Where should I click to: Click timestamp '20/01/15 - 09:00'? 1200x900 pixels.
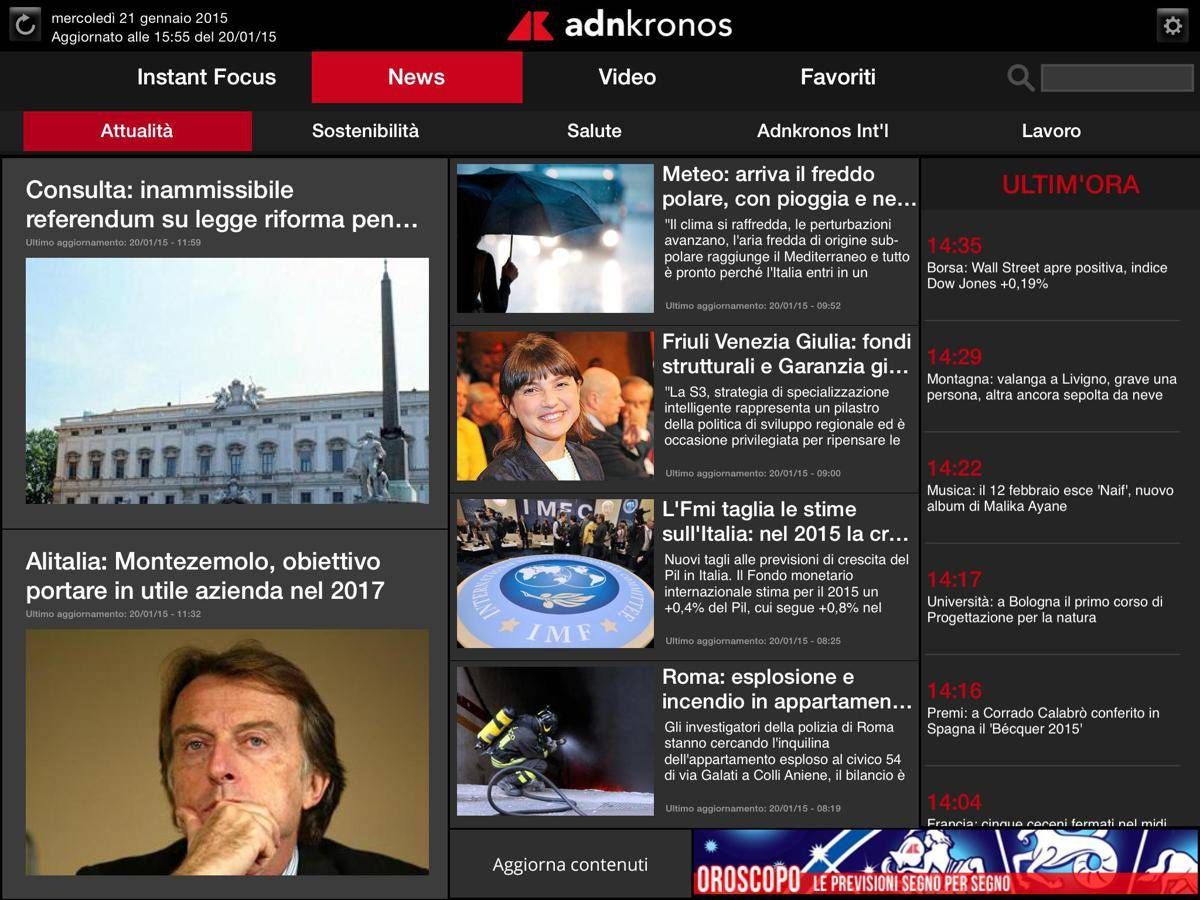pyautogui.click(x=805, y=473)
